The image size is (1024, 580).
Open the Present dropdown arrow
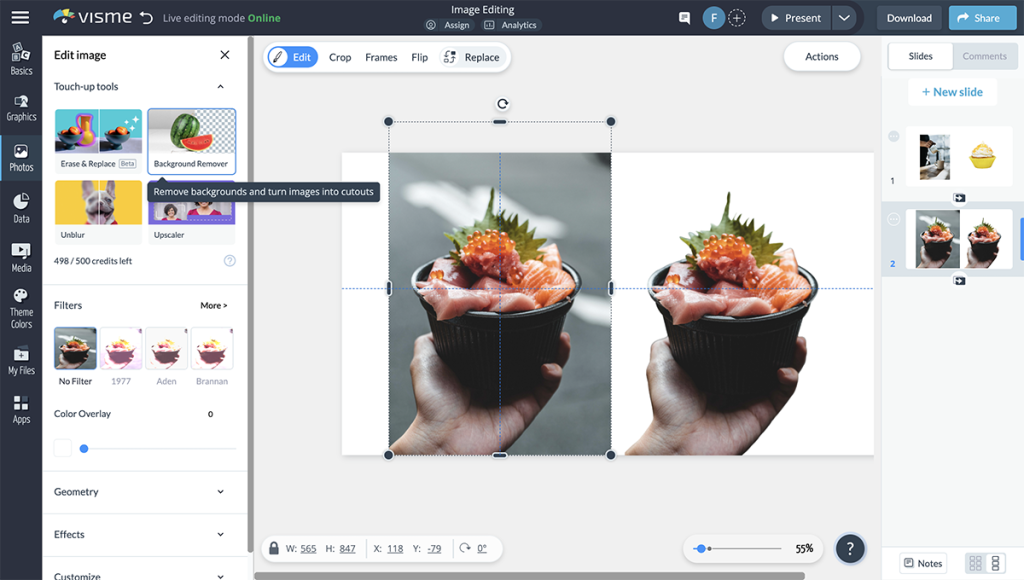point(845,17)
